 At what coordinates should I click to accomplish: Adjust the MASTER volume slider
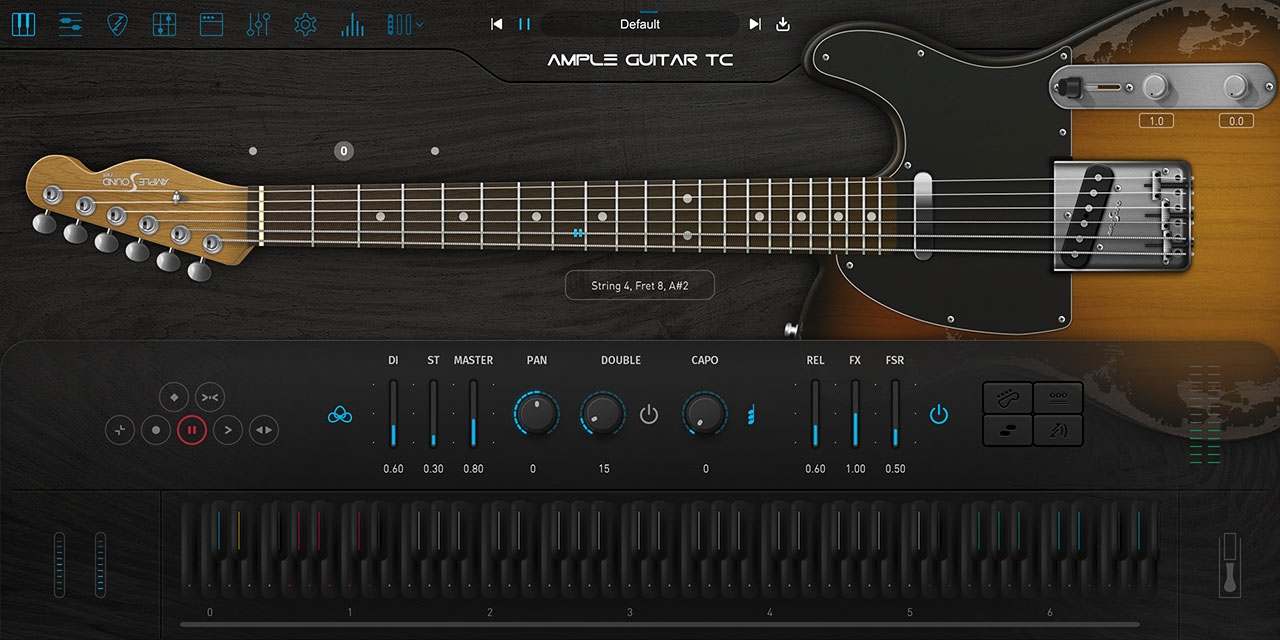(473, 413)
